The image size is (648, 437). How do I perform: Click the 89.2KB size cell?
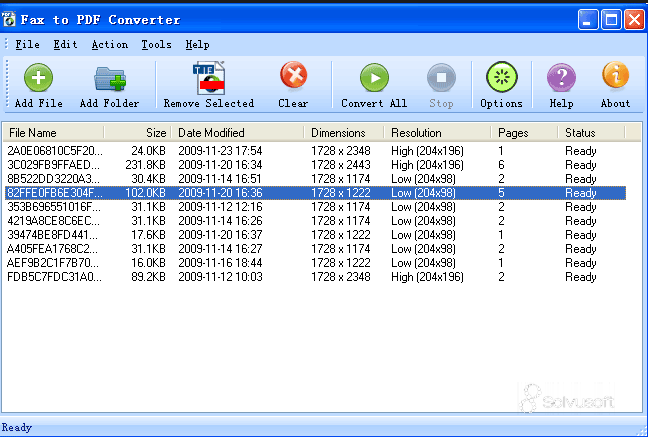coord(148,277)
